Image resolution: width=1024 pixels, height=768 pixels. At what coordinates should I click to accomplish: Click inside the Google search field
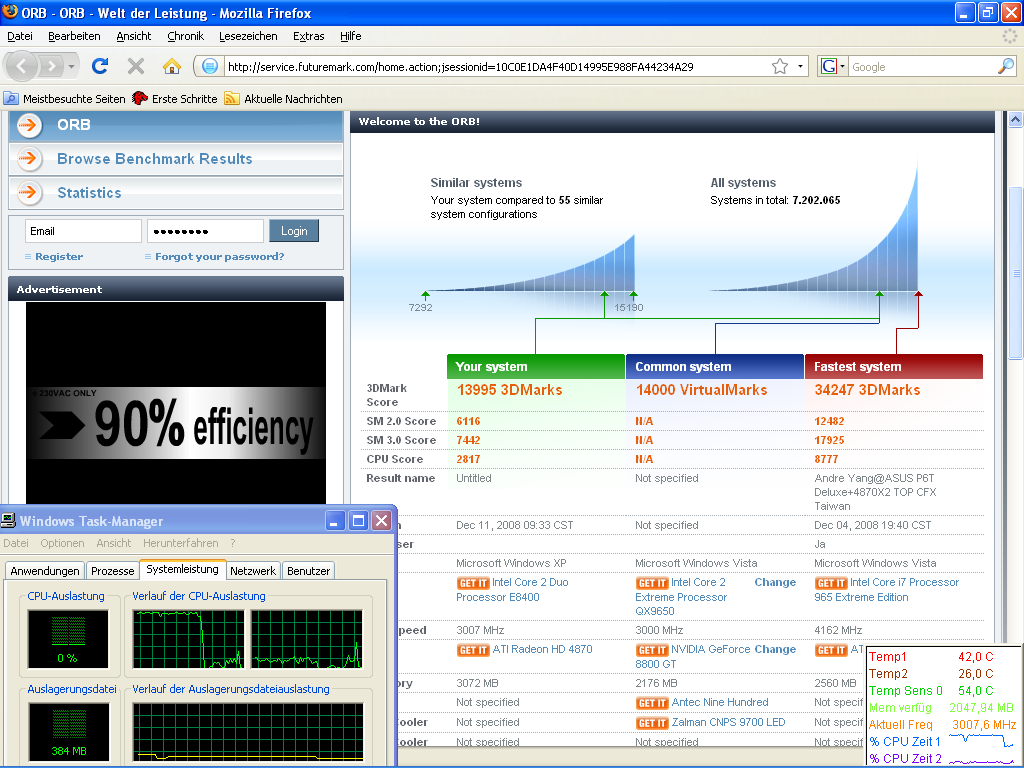point(922,67)
